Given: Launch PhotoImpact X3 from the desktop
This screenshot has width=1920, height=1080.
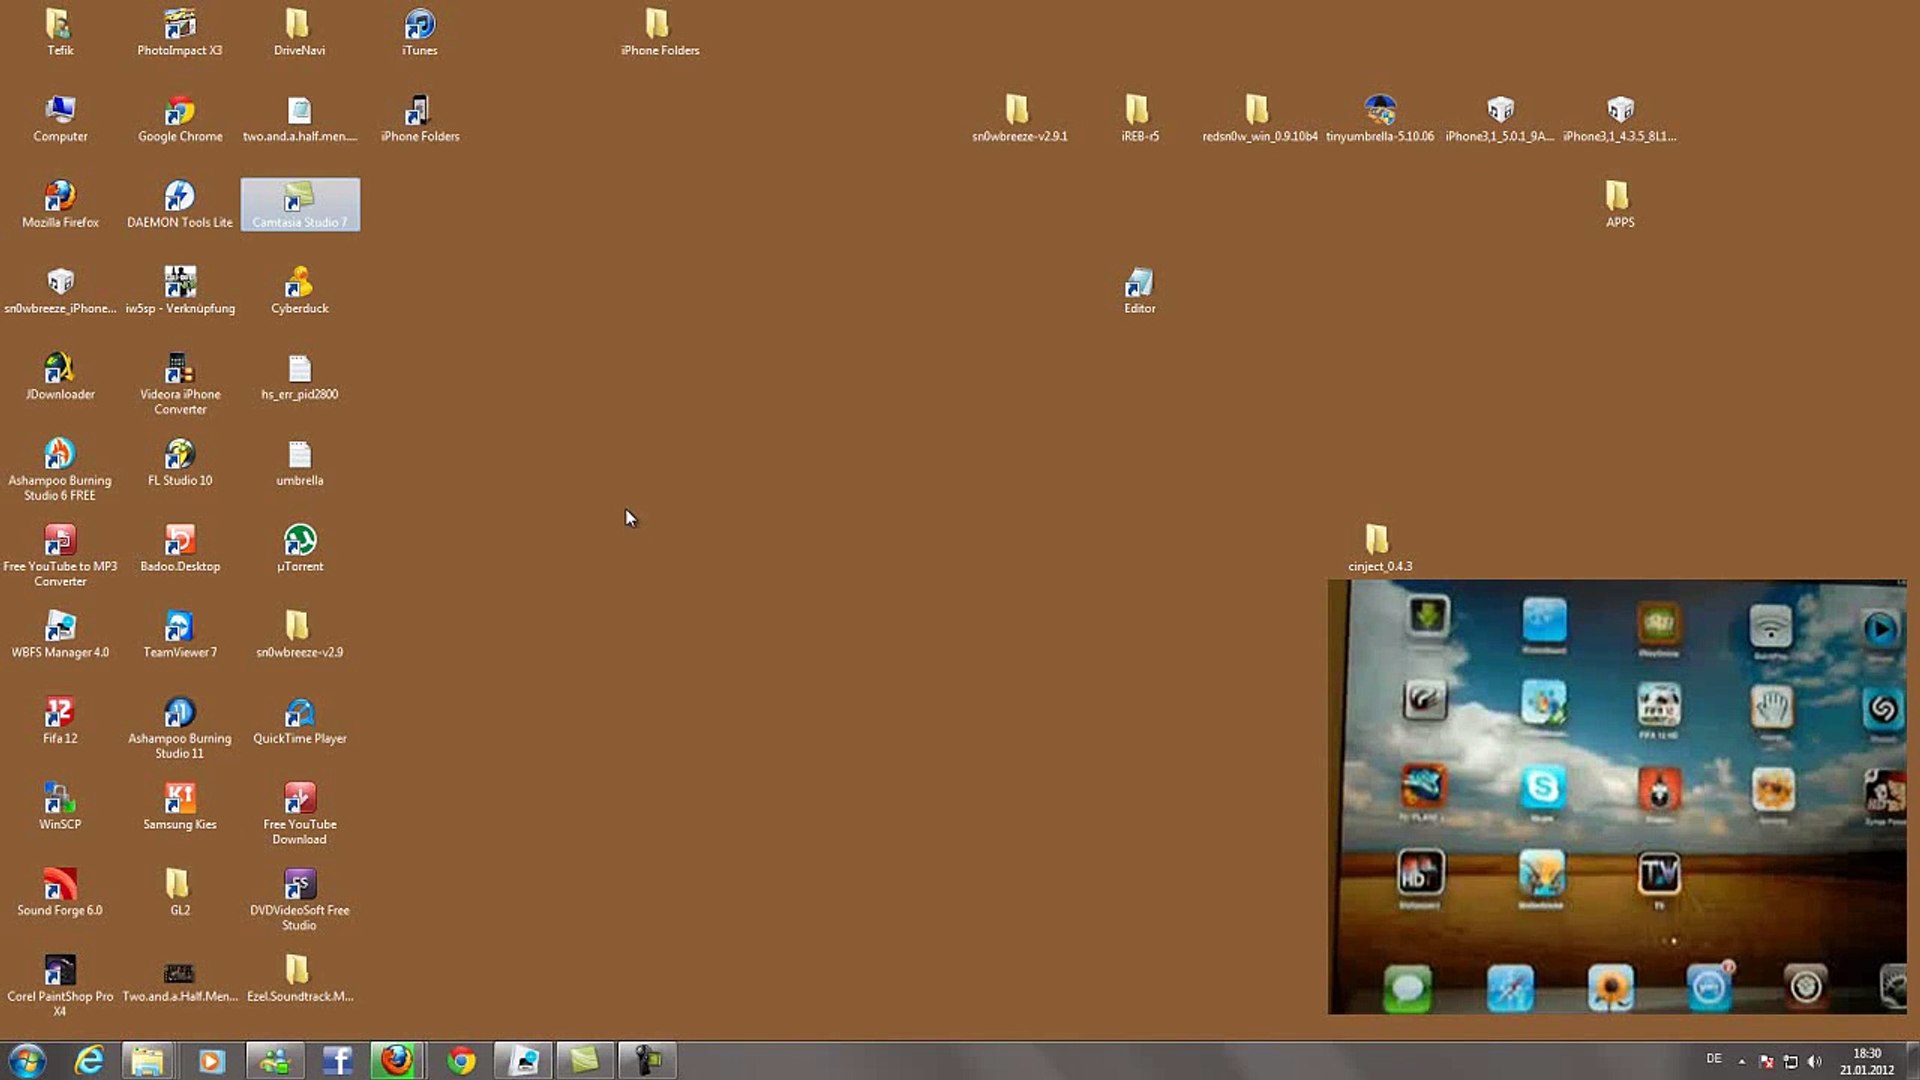Looking at the screenshot, I should click(x=180, y=32).
